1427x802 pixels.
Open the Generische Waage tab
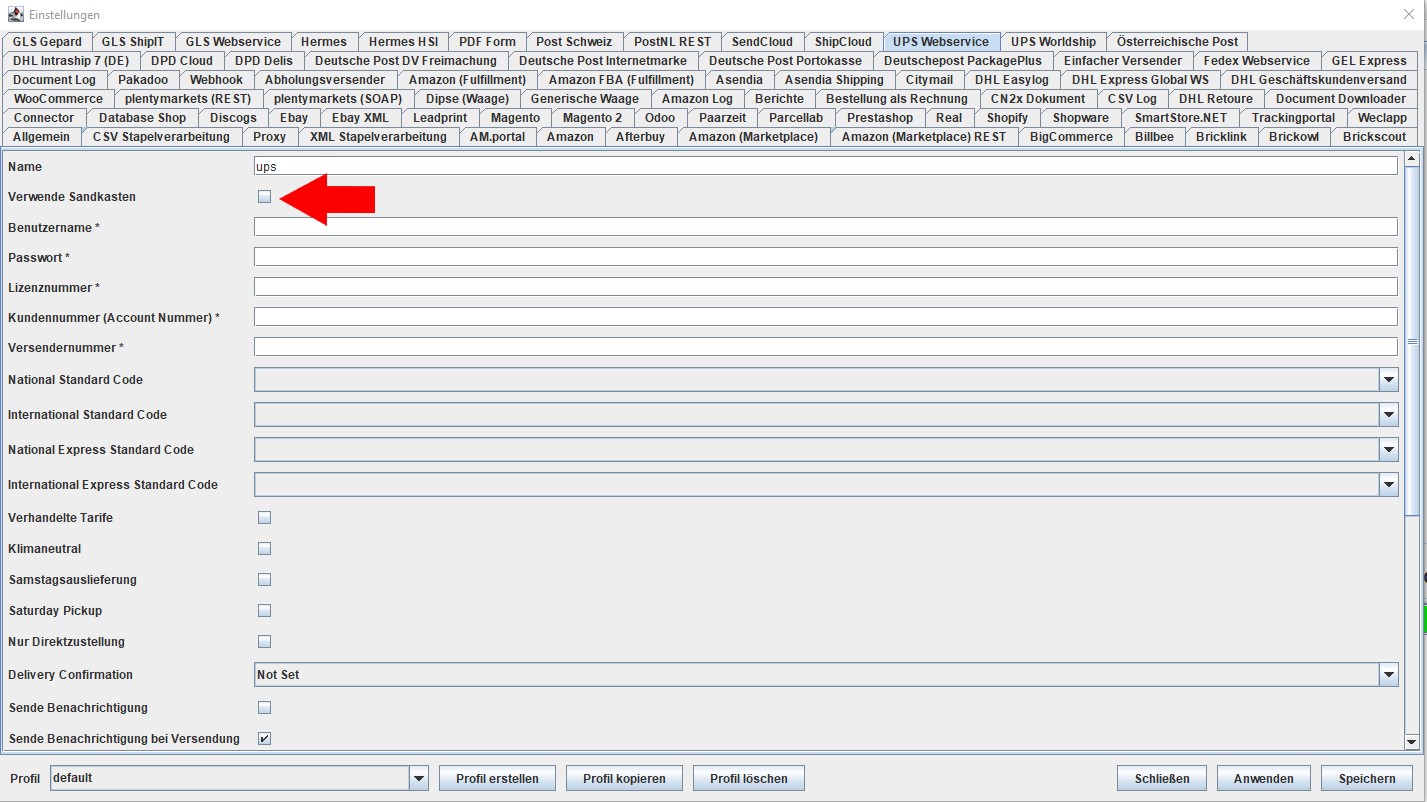click(x=584, y=99)
